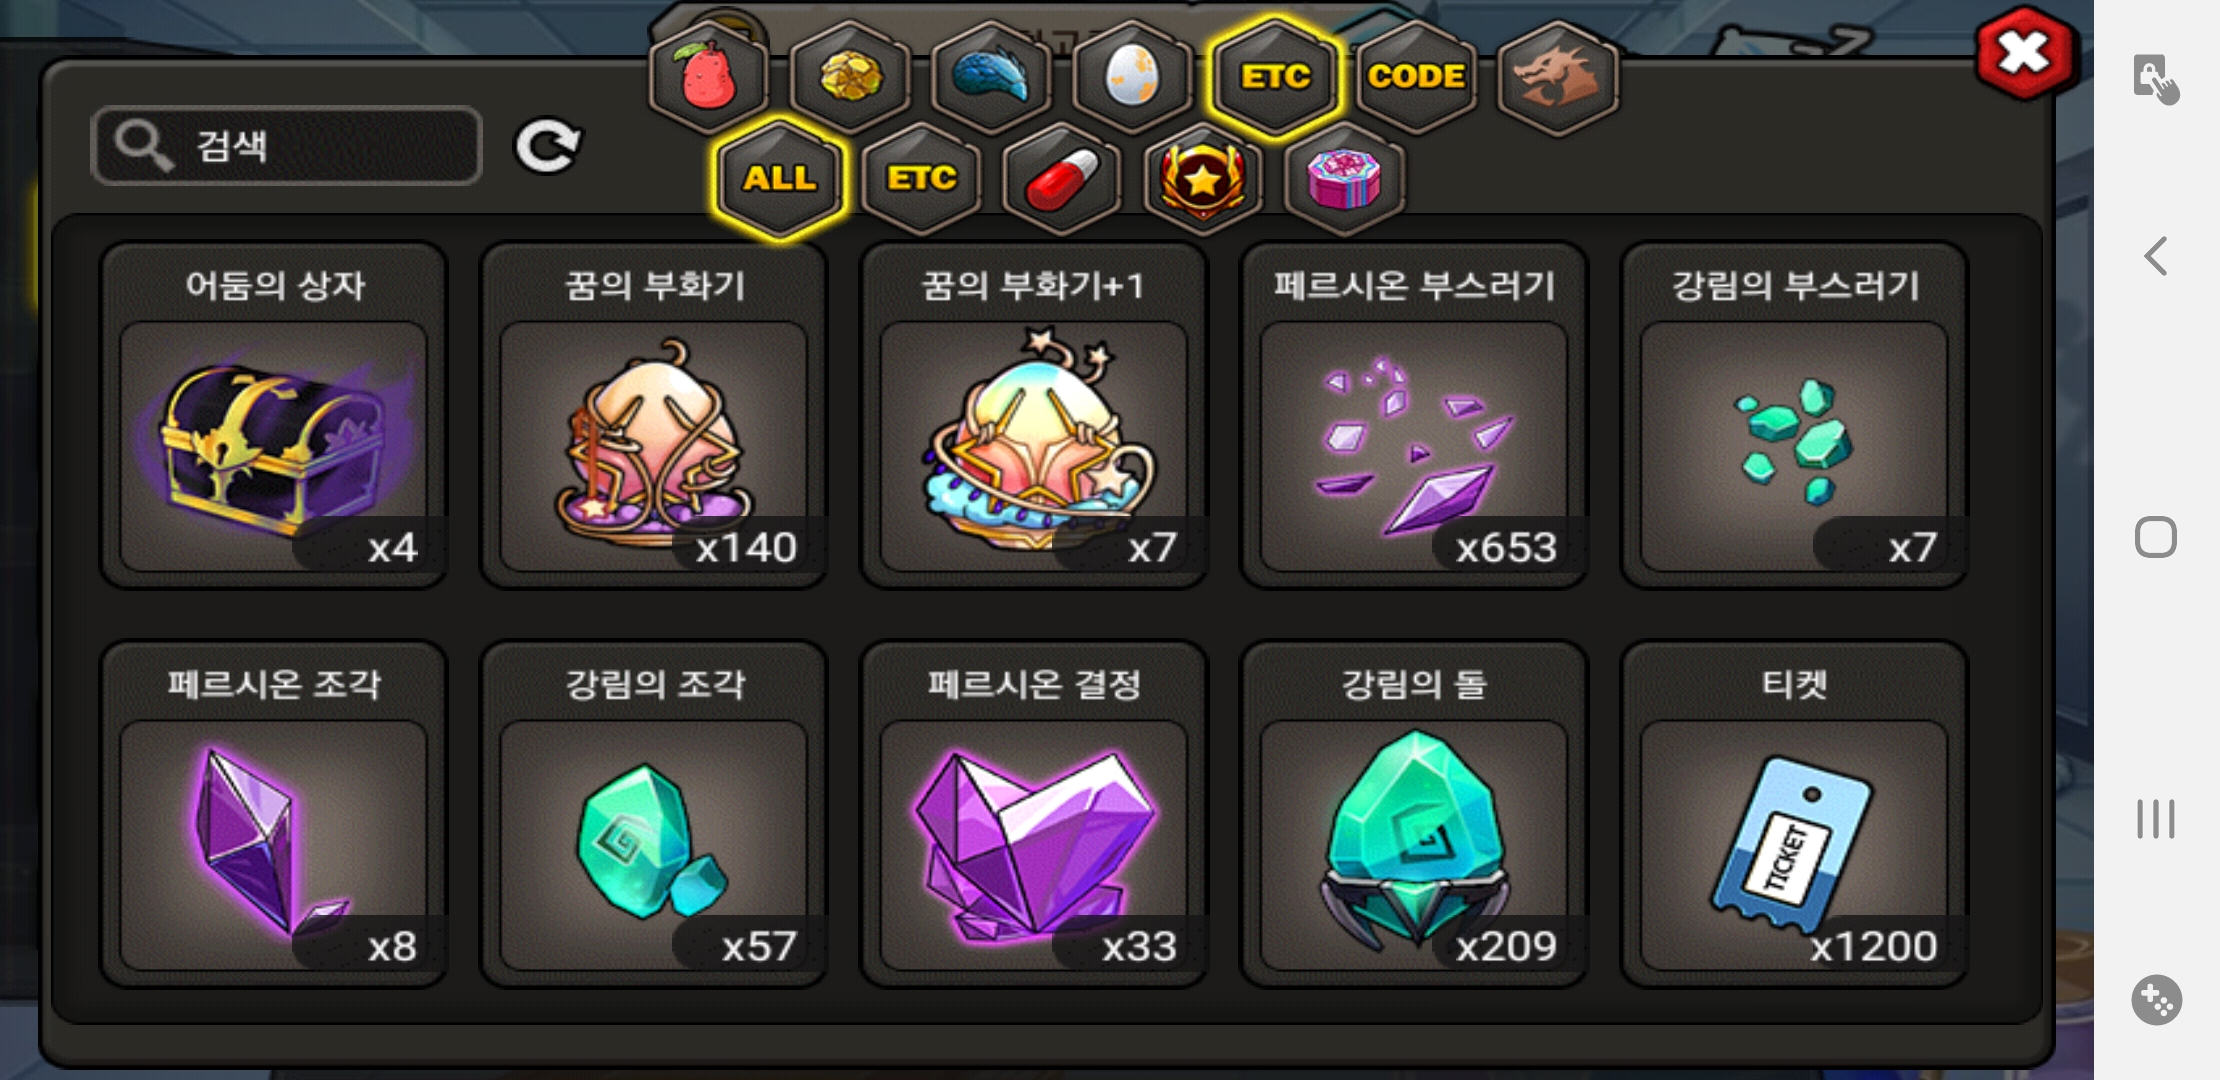Filter by star medal badge icon
Viewport: 2220px width, 1080px height.
(1203, 178)
